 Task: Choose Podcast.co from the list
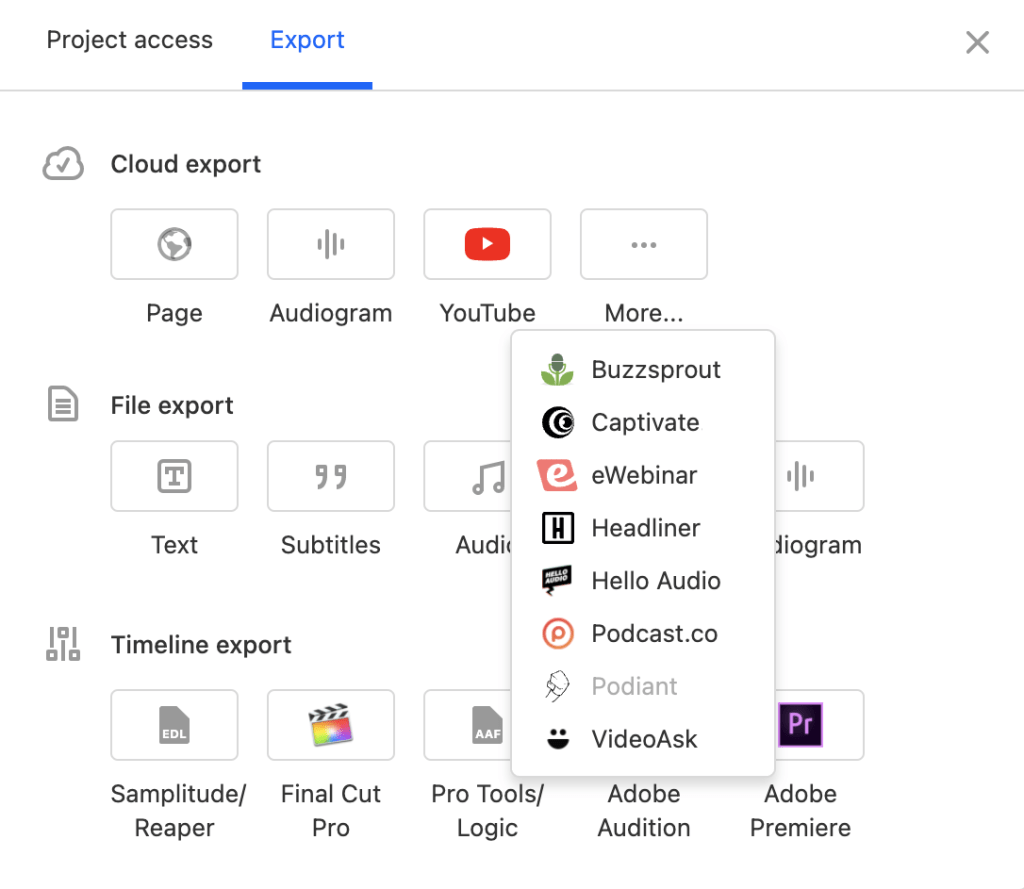643,634
